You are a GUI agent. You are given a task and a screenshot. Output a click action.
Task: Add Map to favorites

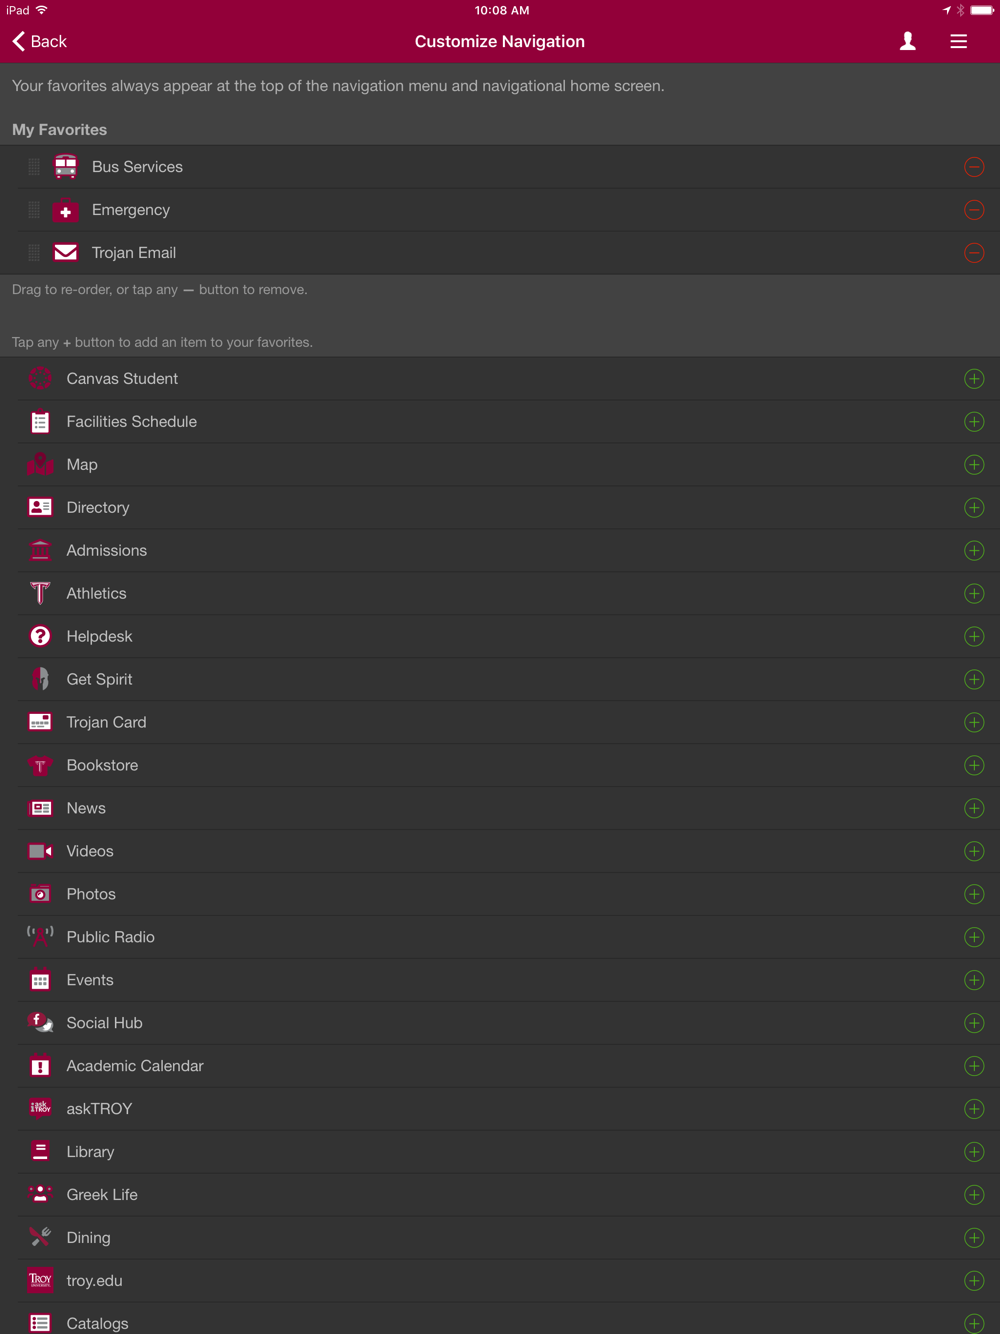[974, 465]
